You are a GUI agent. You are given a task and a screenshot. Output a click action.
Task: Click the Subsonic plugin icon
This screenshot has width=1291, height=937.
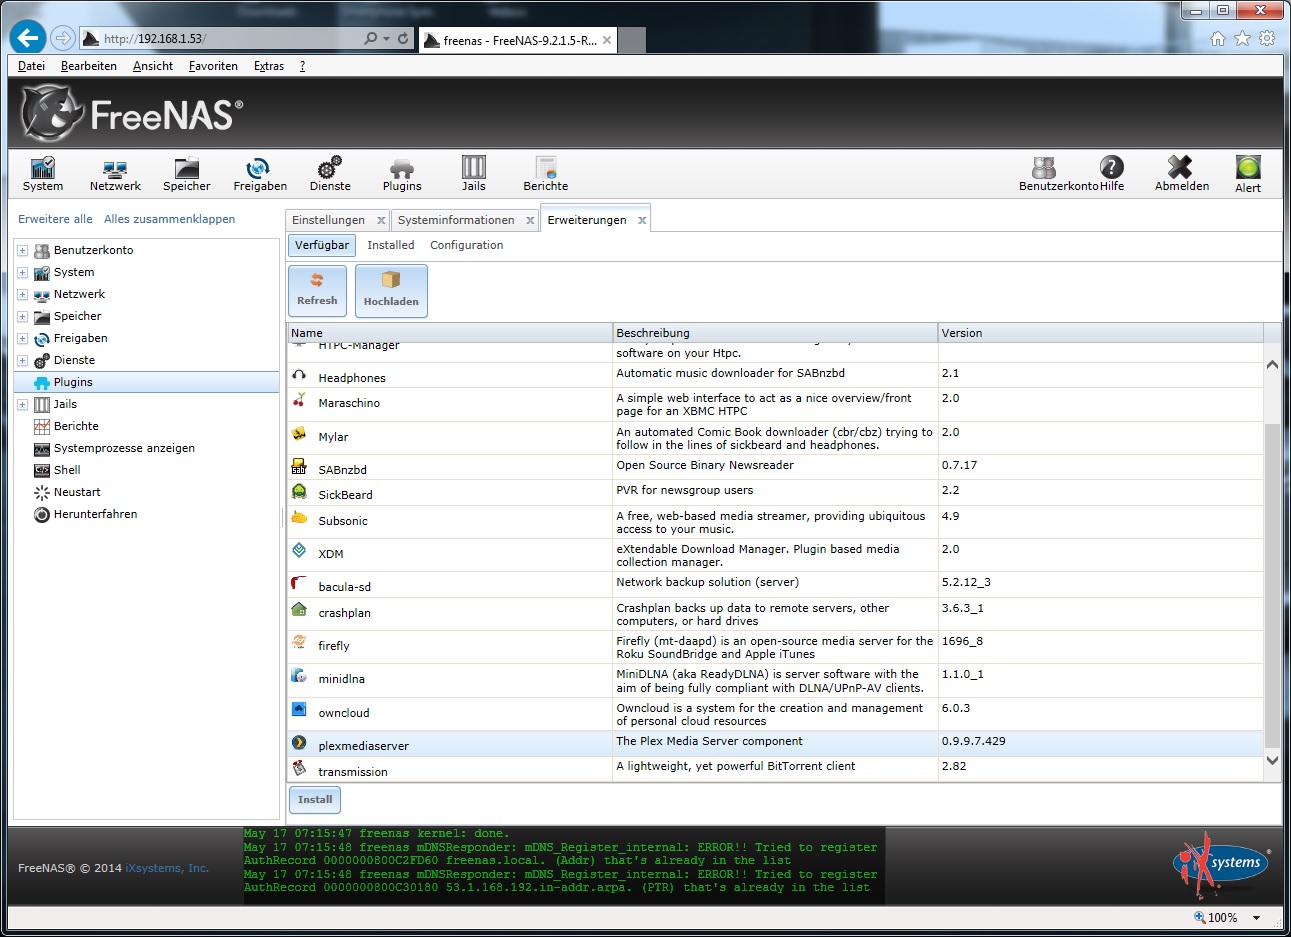pyautogui.click(x=299, y=518)
